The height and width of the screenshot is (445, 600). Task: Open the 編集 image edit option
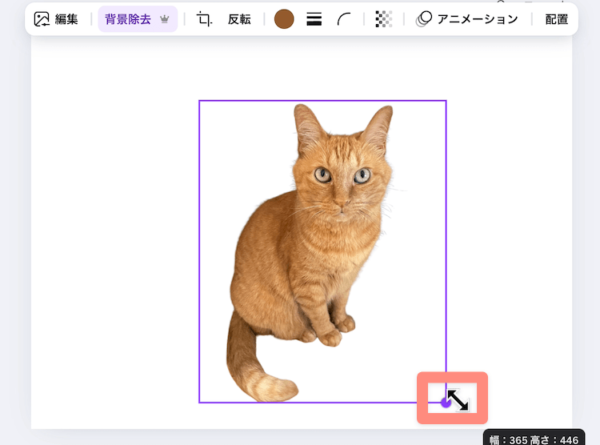tap(56, 19)
